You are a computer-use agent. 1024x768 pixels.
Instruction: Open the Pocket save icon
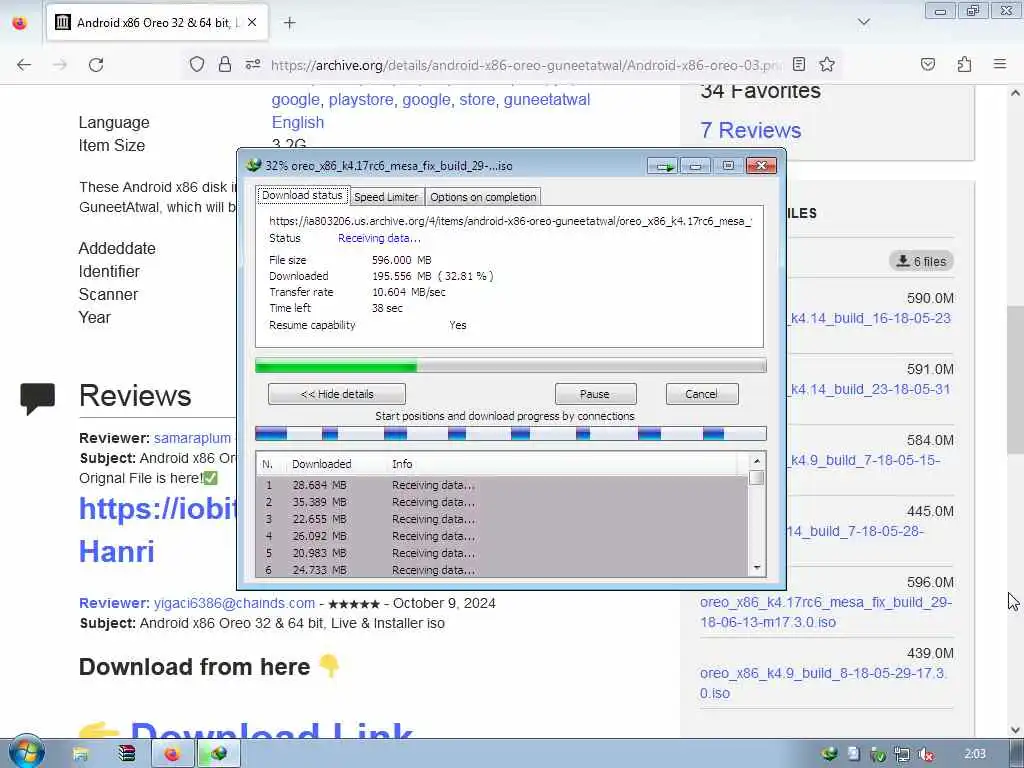[927, 64]
